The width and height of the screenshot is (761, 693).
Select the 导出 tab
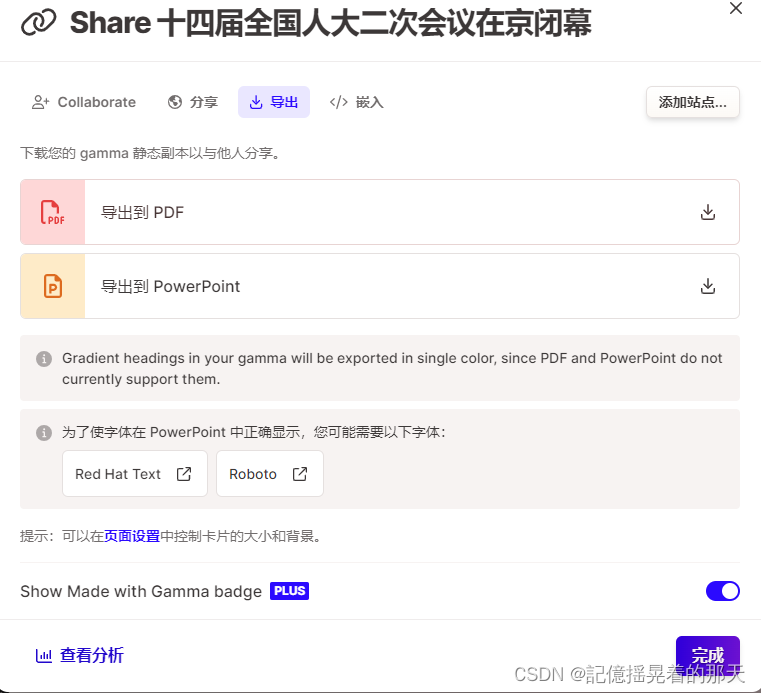(274, 102)
